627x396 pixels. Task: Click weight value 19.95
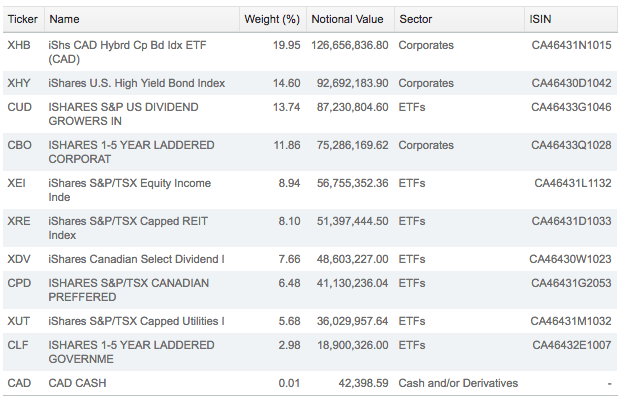[x=286, y=45]
